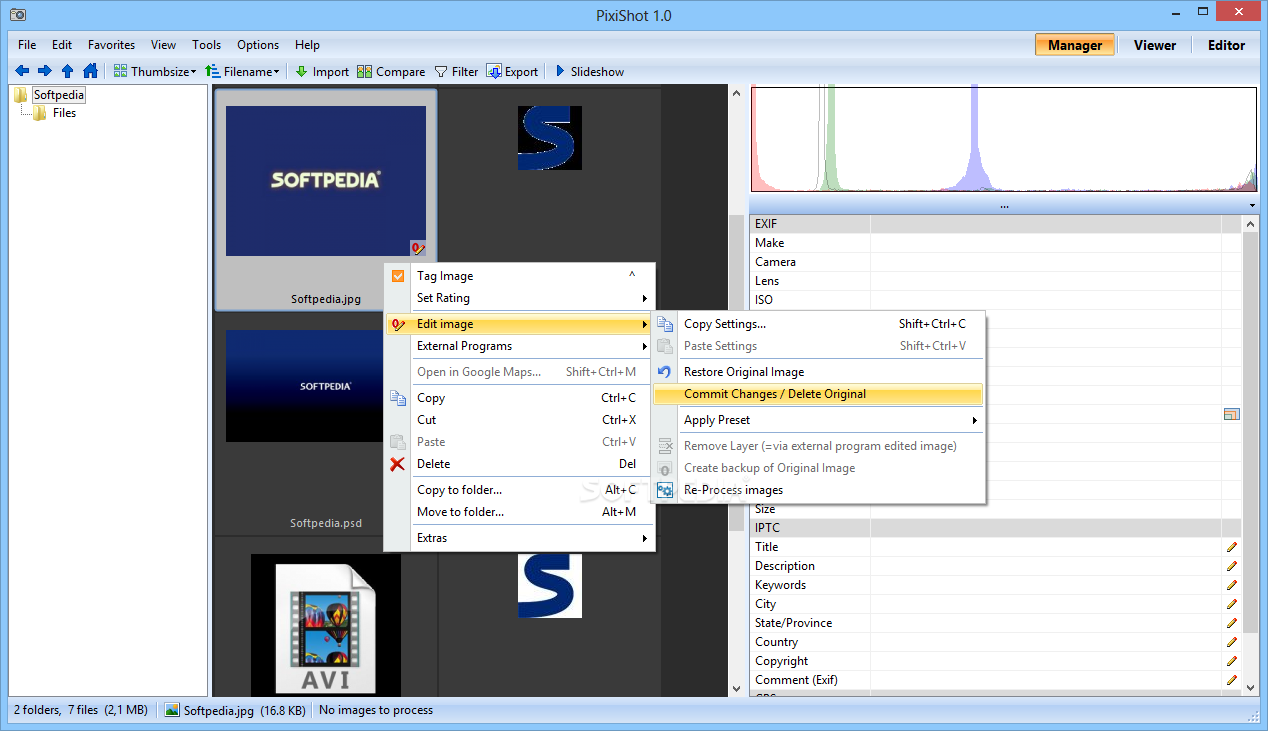Open the Help menu
The image size is (1268, 731).
(x=307, y=45)
